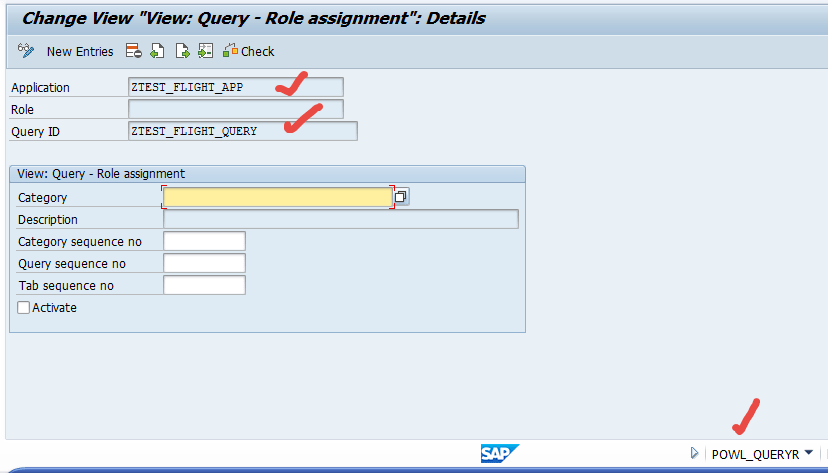
Task: Click the SAP logo in status bar
Action: click(500, 453)
